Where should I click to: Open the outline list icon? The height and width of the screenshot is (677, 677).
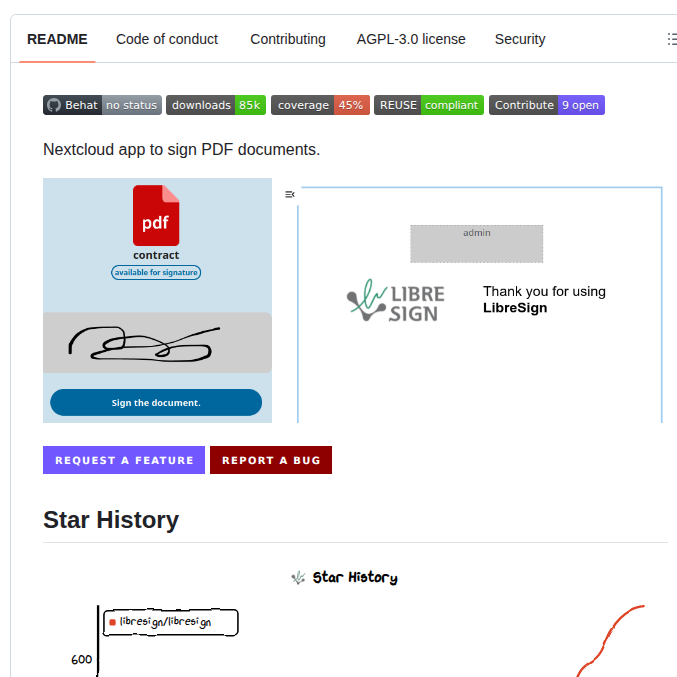point(672,39)
